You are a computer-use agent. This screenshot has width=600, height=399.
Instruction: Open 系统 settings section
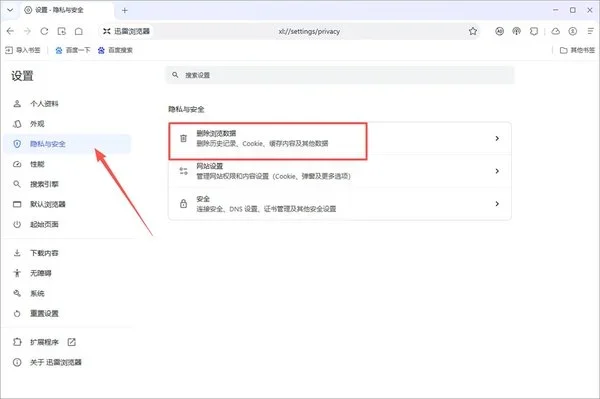click(x=67, y=293)
